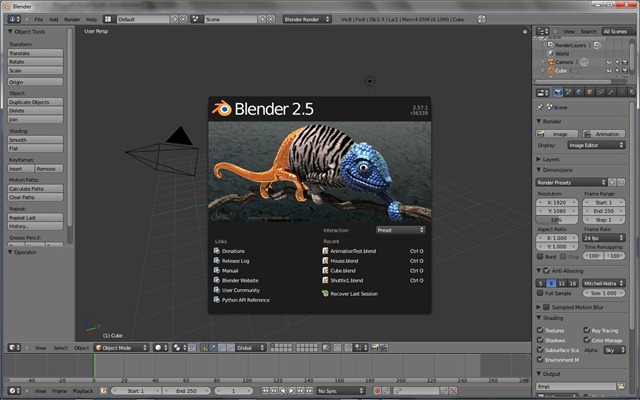Open the Modifiers tab wrench icon
The width and height of the screenshot is (640, 400).
pos(611,93)
